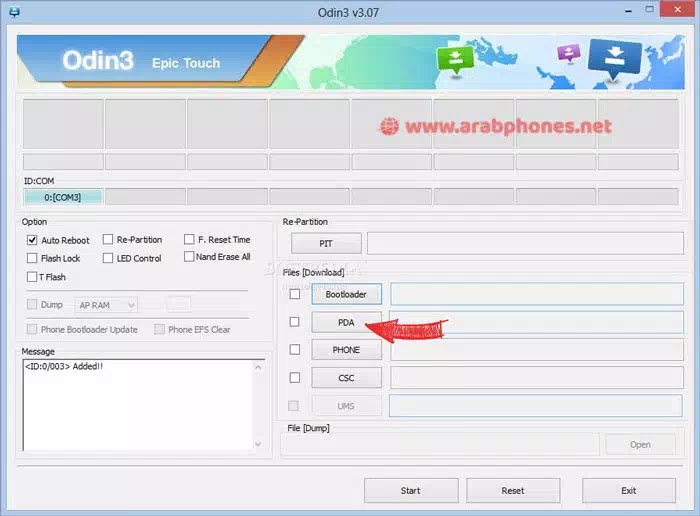Screen dimensions: 700x516
Task: Select the 0:[COM3] port box
Action: pos(63,197)
